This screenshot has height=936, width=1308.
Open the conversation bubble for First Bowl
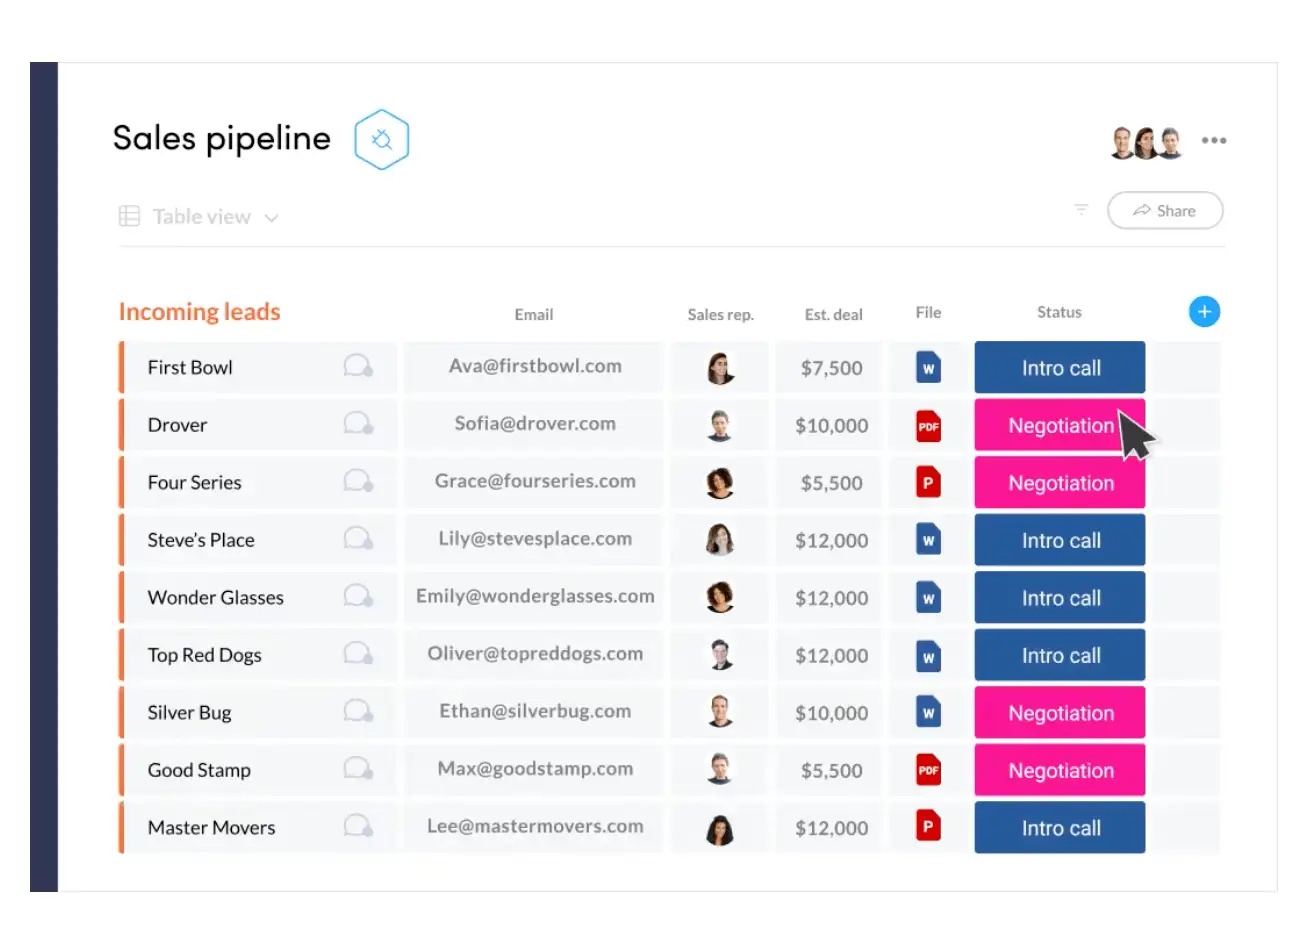click(x=358, y=367)
